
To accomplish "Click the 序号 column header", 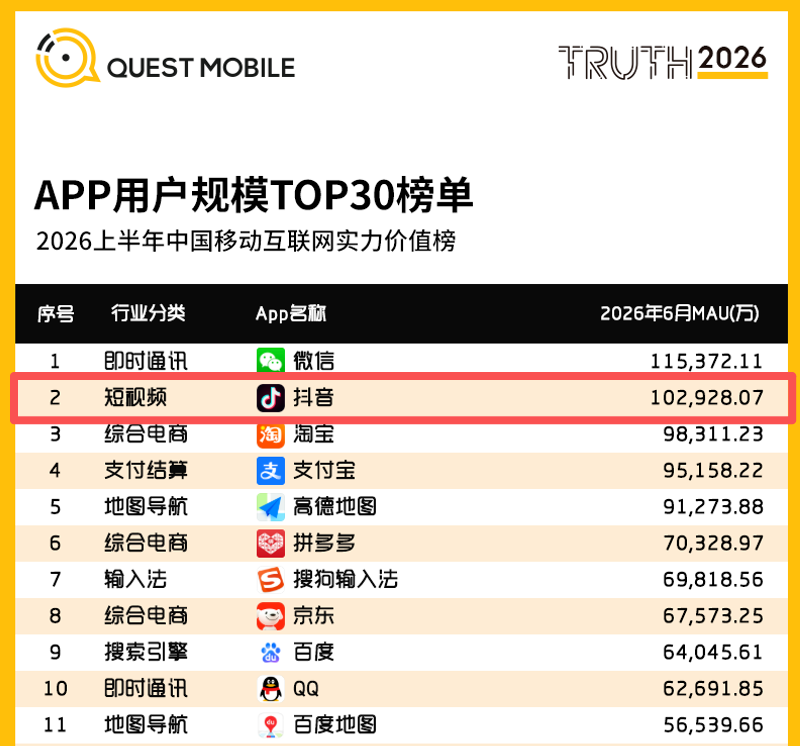I will tap(56, 313).
